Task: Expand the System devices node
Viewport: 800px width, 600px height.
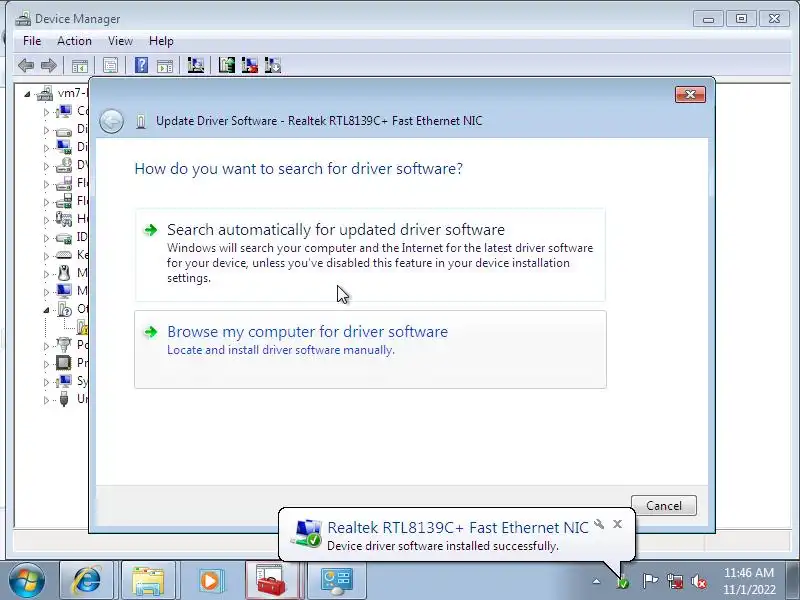Action: 46,382
